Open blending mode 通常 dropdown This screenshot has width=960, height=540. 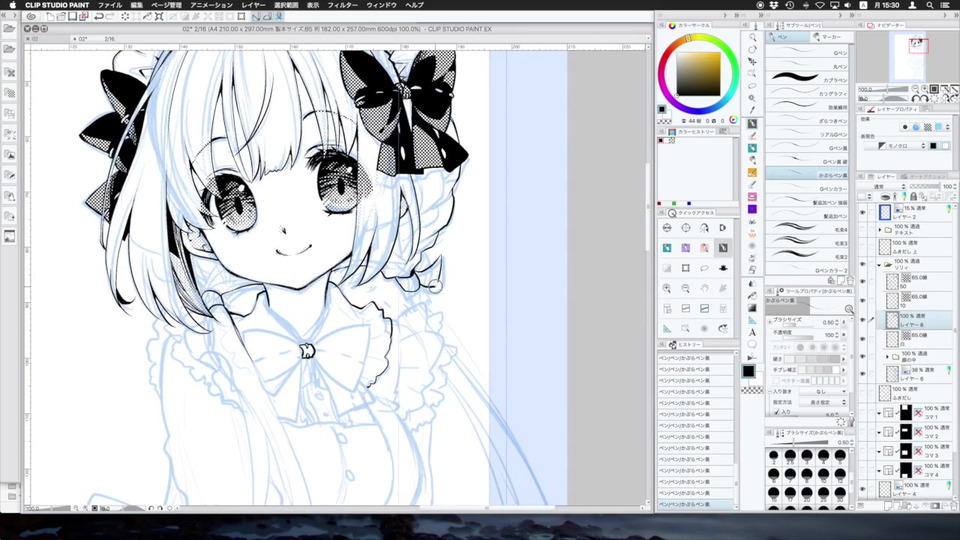[x=883, y=186]
